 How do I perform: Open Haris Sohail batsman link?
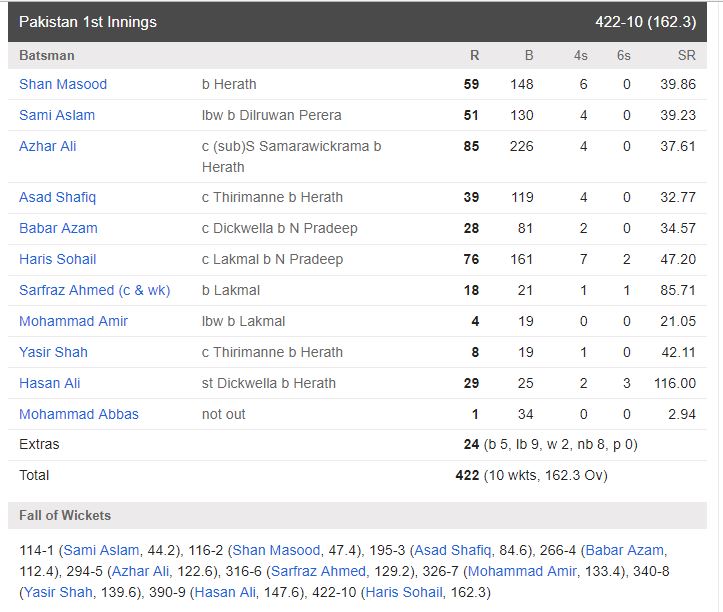[x=58, y=259]
